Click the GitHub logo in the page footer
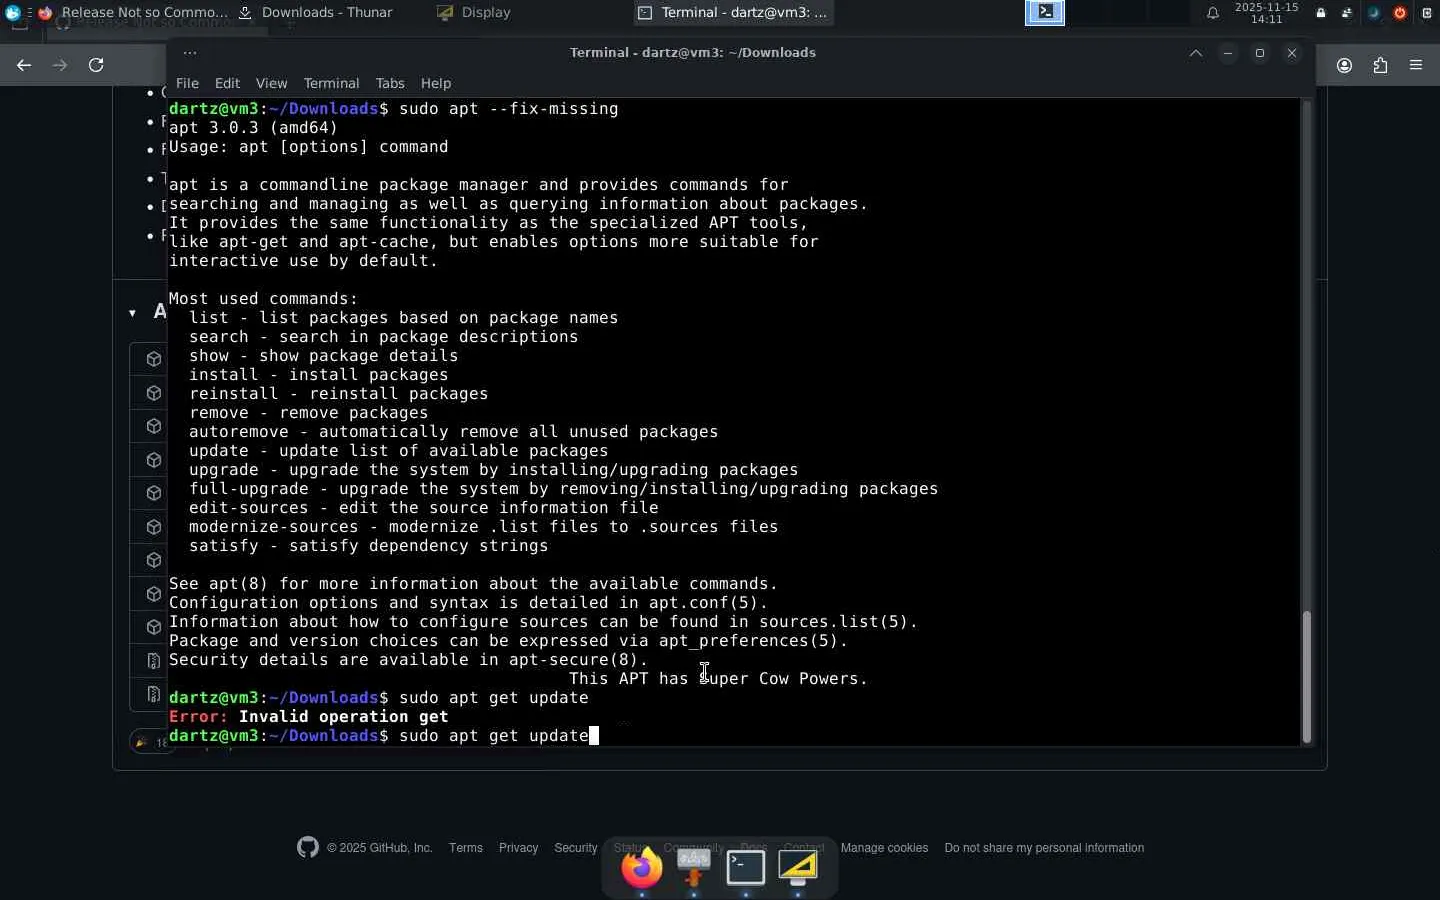This screenshot has height=900, width=1440. pyautogui.click(x=308, y=847)
